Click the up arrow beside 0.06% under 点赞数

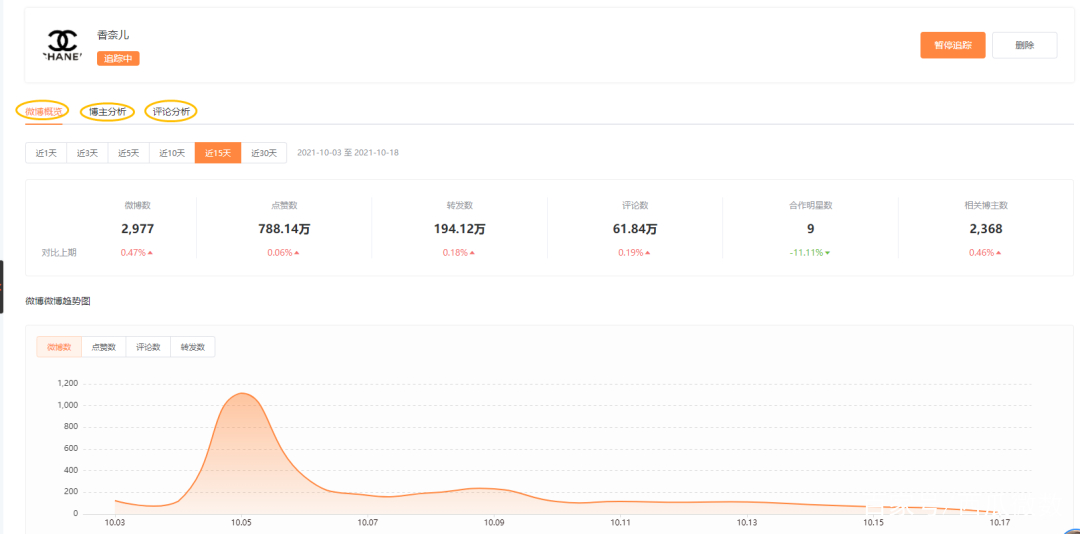pyautogui.click(x=297, y=253)
